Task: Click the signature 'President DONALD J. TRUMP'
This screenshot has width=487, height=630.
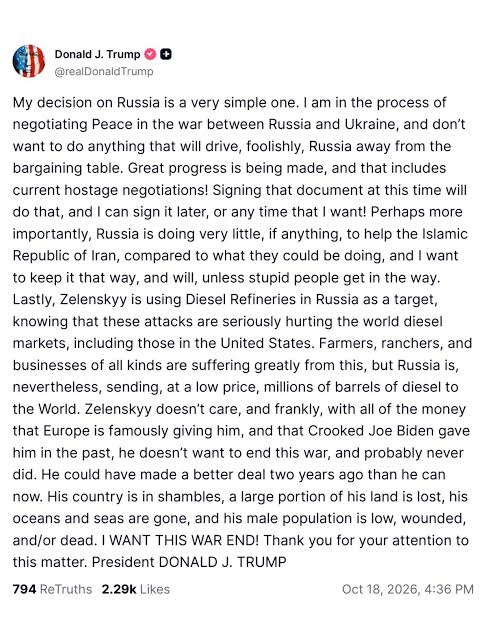Action: click(189, 562)
